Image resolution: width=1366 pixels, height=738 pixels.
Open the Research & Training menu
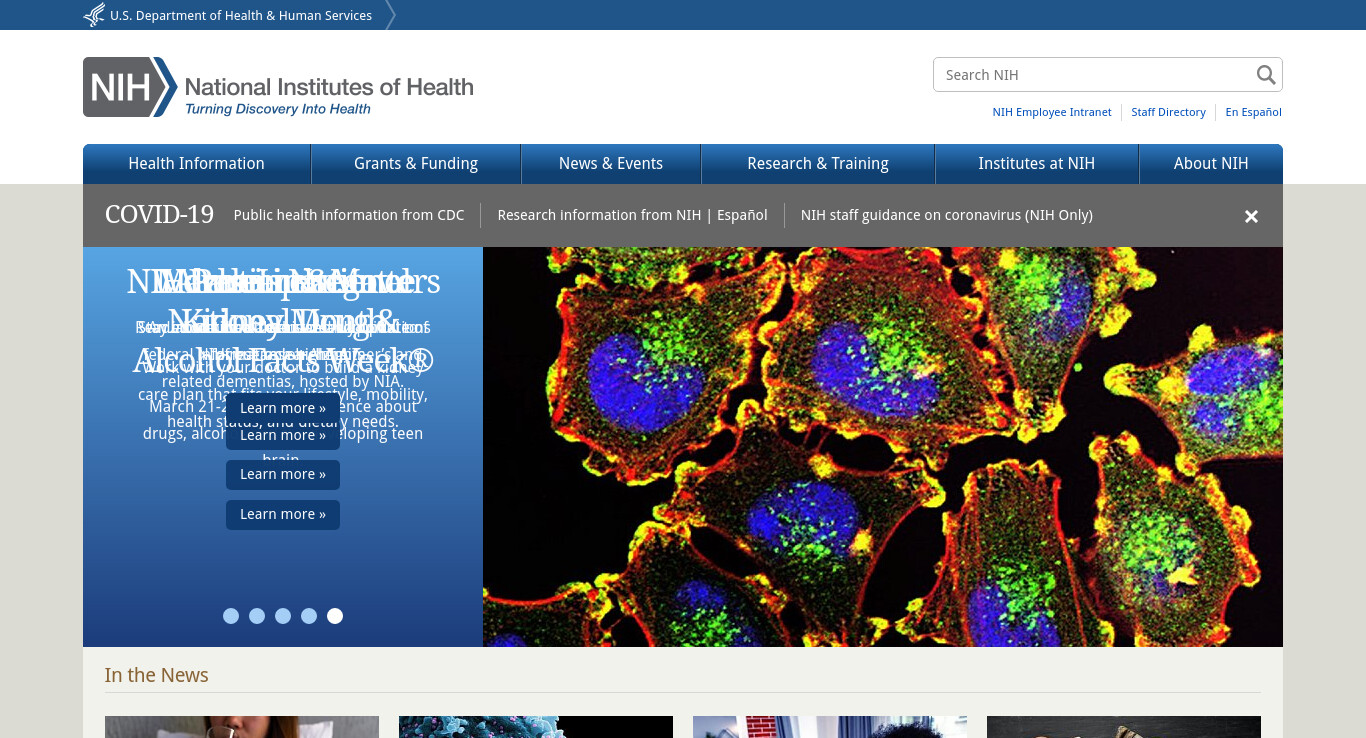click(x=818, y=164)
